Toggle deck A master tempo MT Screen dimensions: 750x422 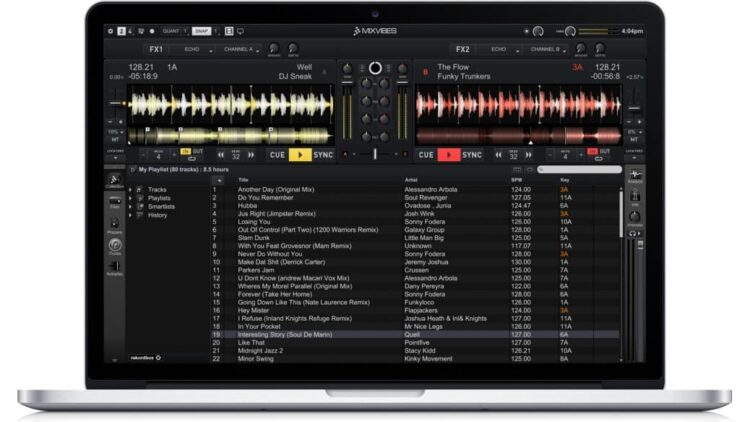tap(115, 140)
